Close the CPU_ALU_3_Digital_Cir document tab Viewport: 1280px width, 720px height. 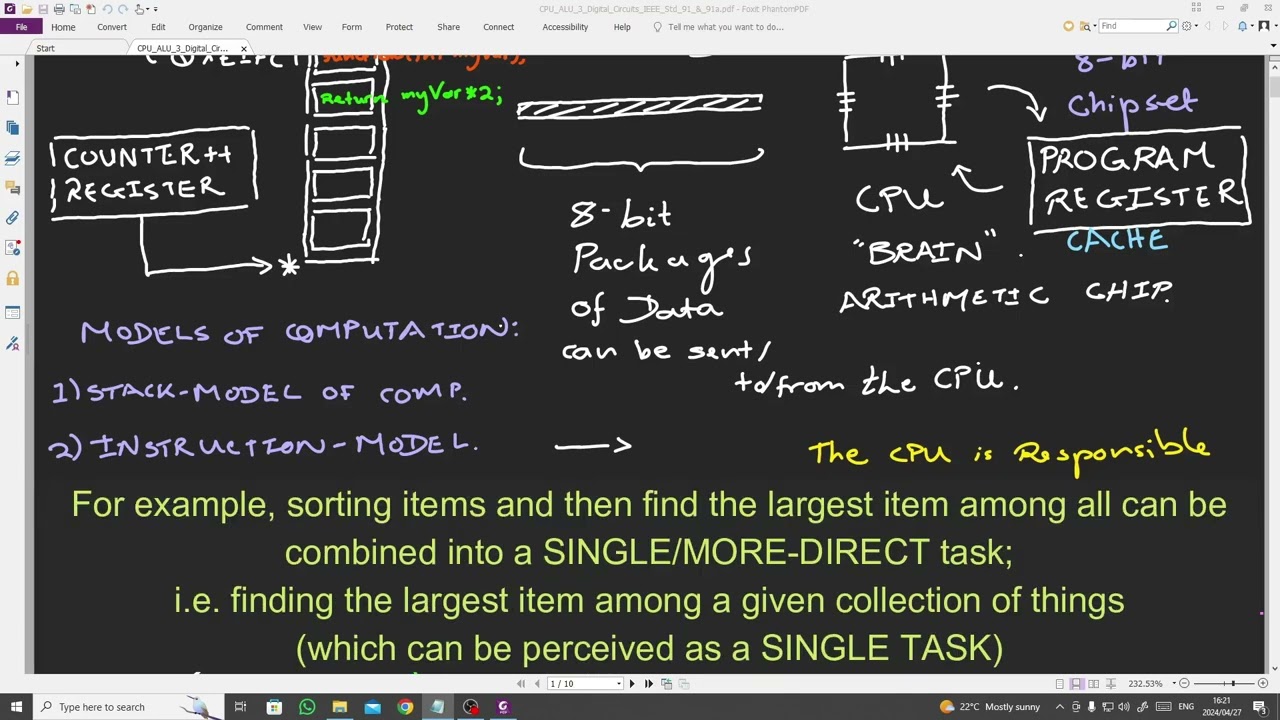pyautogui.click(x=243, y=48)
